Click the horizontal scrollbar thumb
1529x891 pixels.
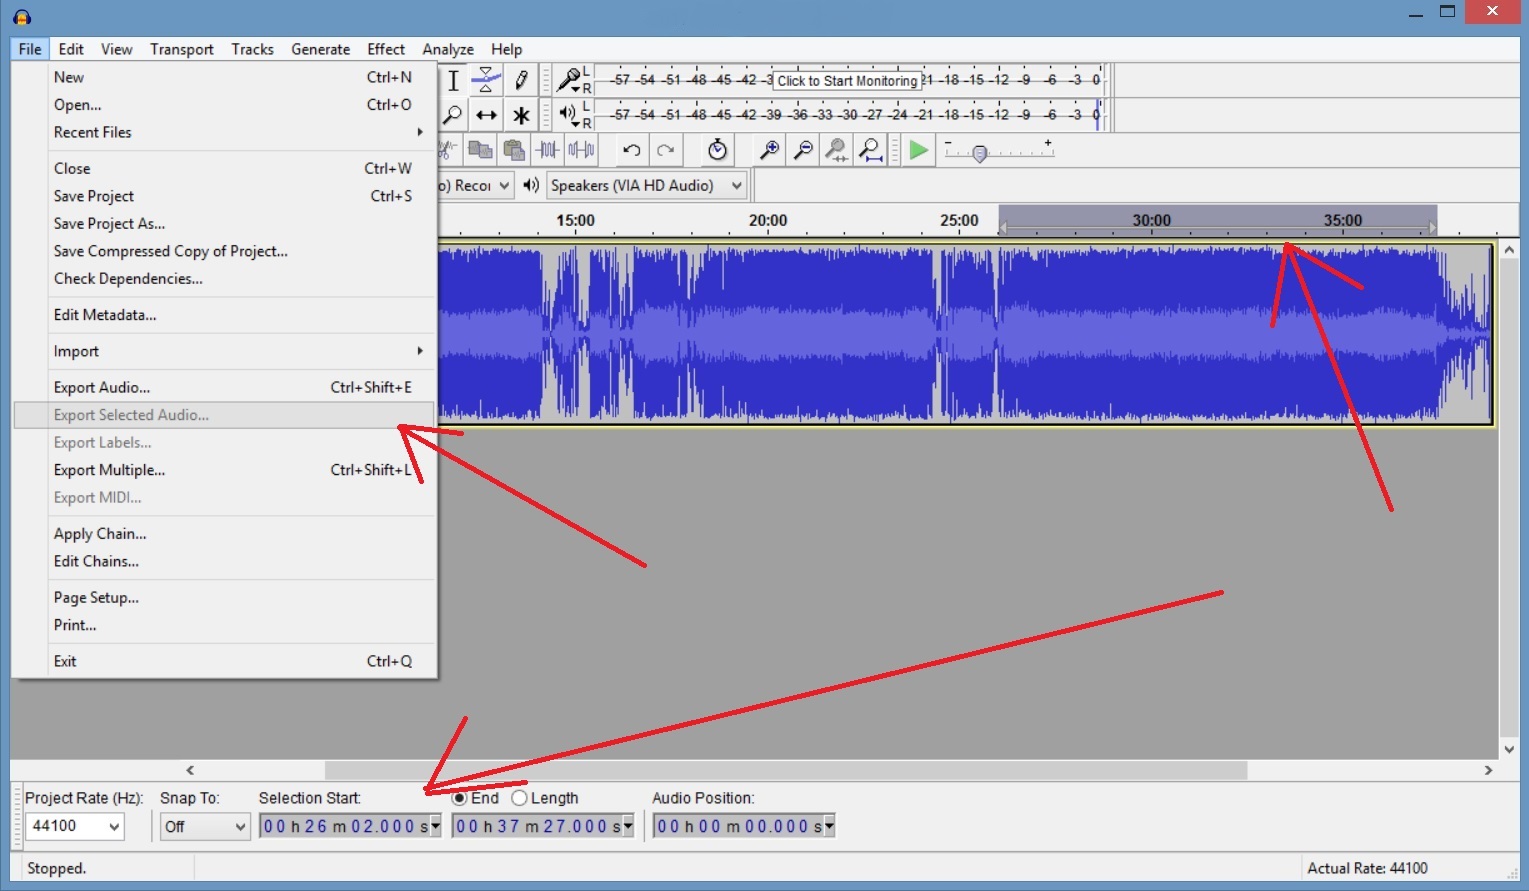(786, 770)
